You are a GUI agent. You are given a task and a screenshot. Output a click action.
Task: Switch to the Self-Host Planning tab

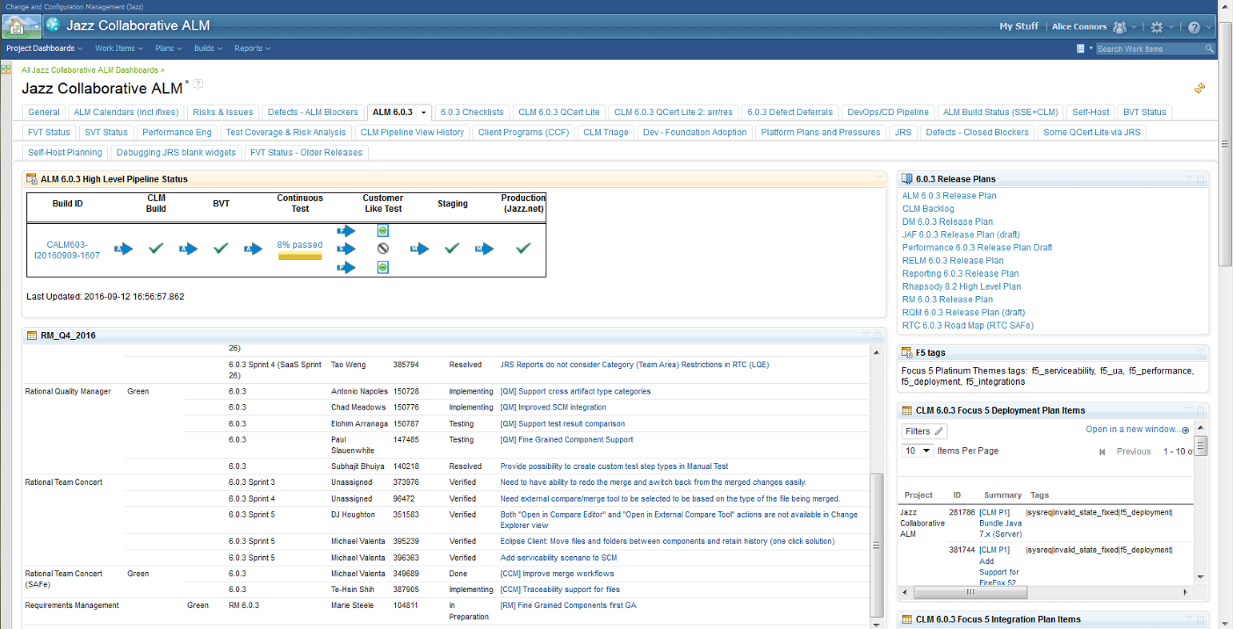point(65,152)
